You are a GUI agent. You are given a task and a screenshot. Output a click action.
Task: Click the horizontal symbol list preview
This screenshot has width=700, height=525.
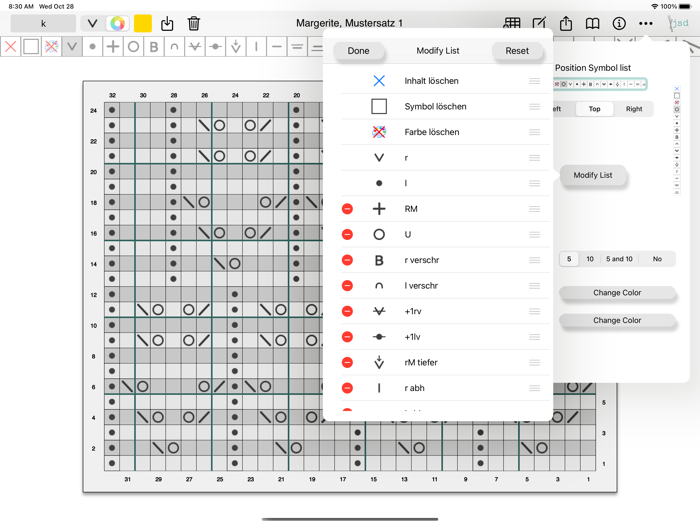tap(600, 84)
